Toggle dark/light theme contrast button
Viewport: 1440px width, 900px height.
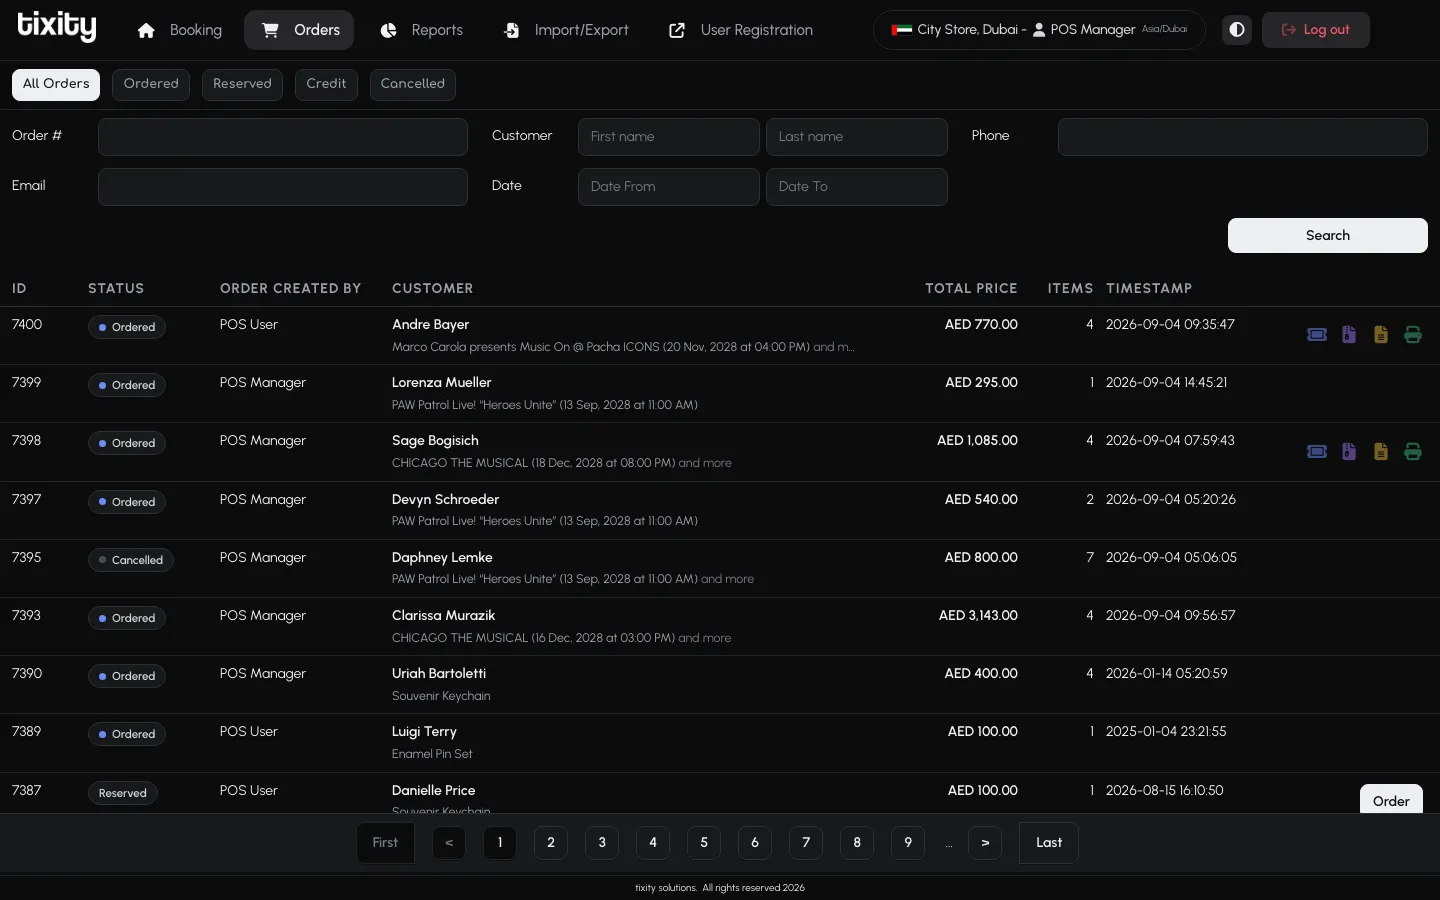[1237, 30]
